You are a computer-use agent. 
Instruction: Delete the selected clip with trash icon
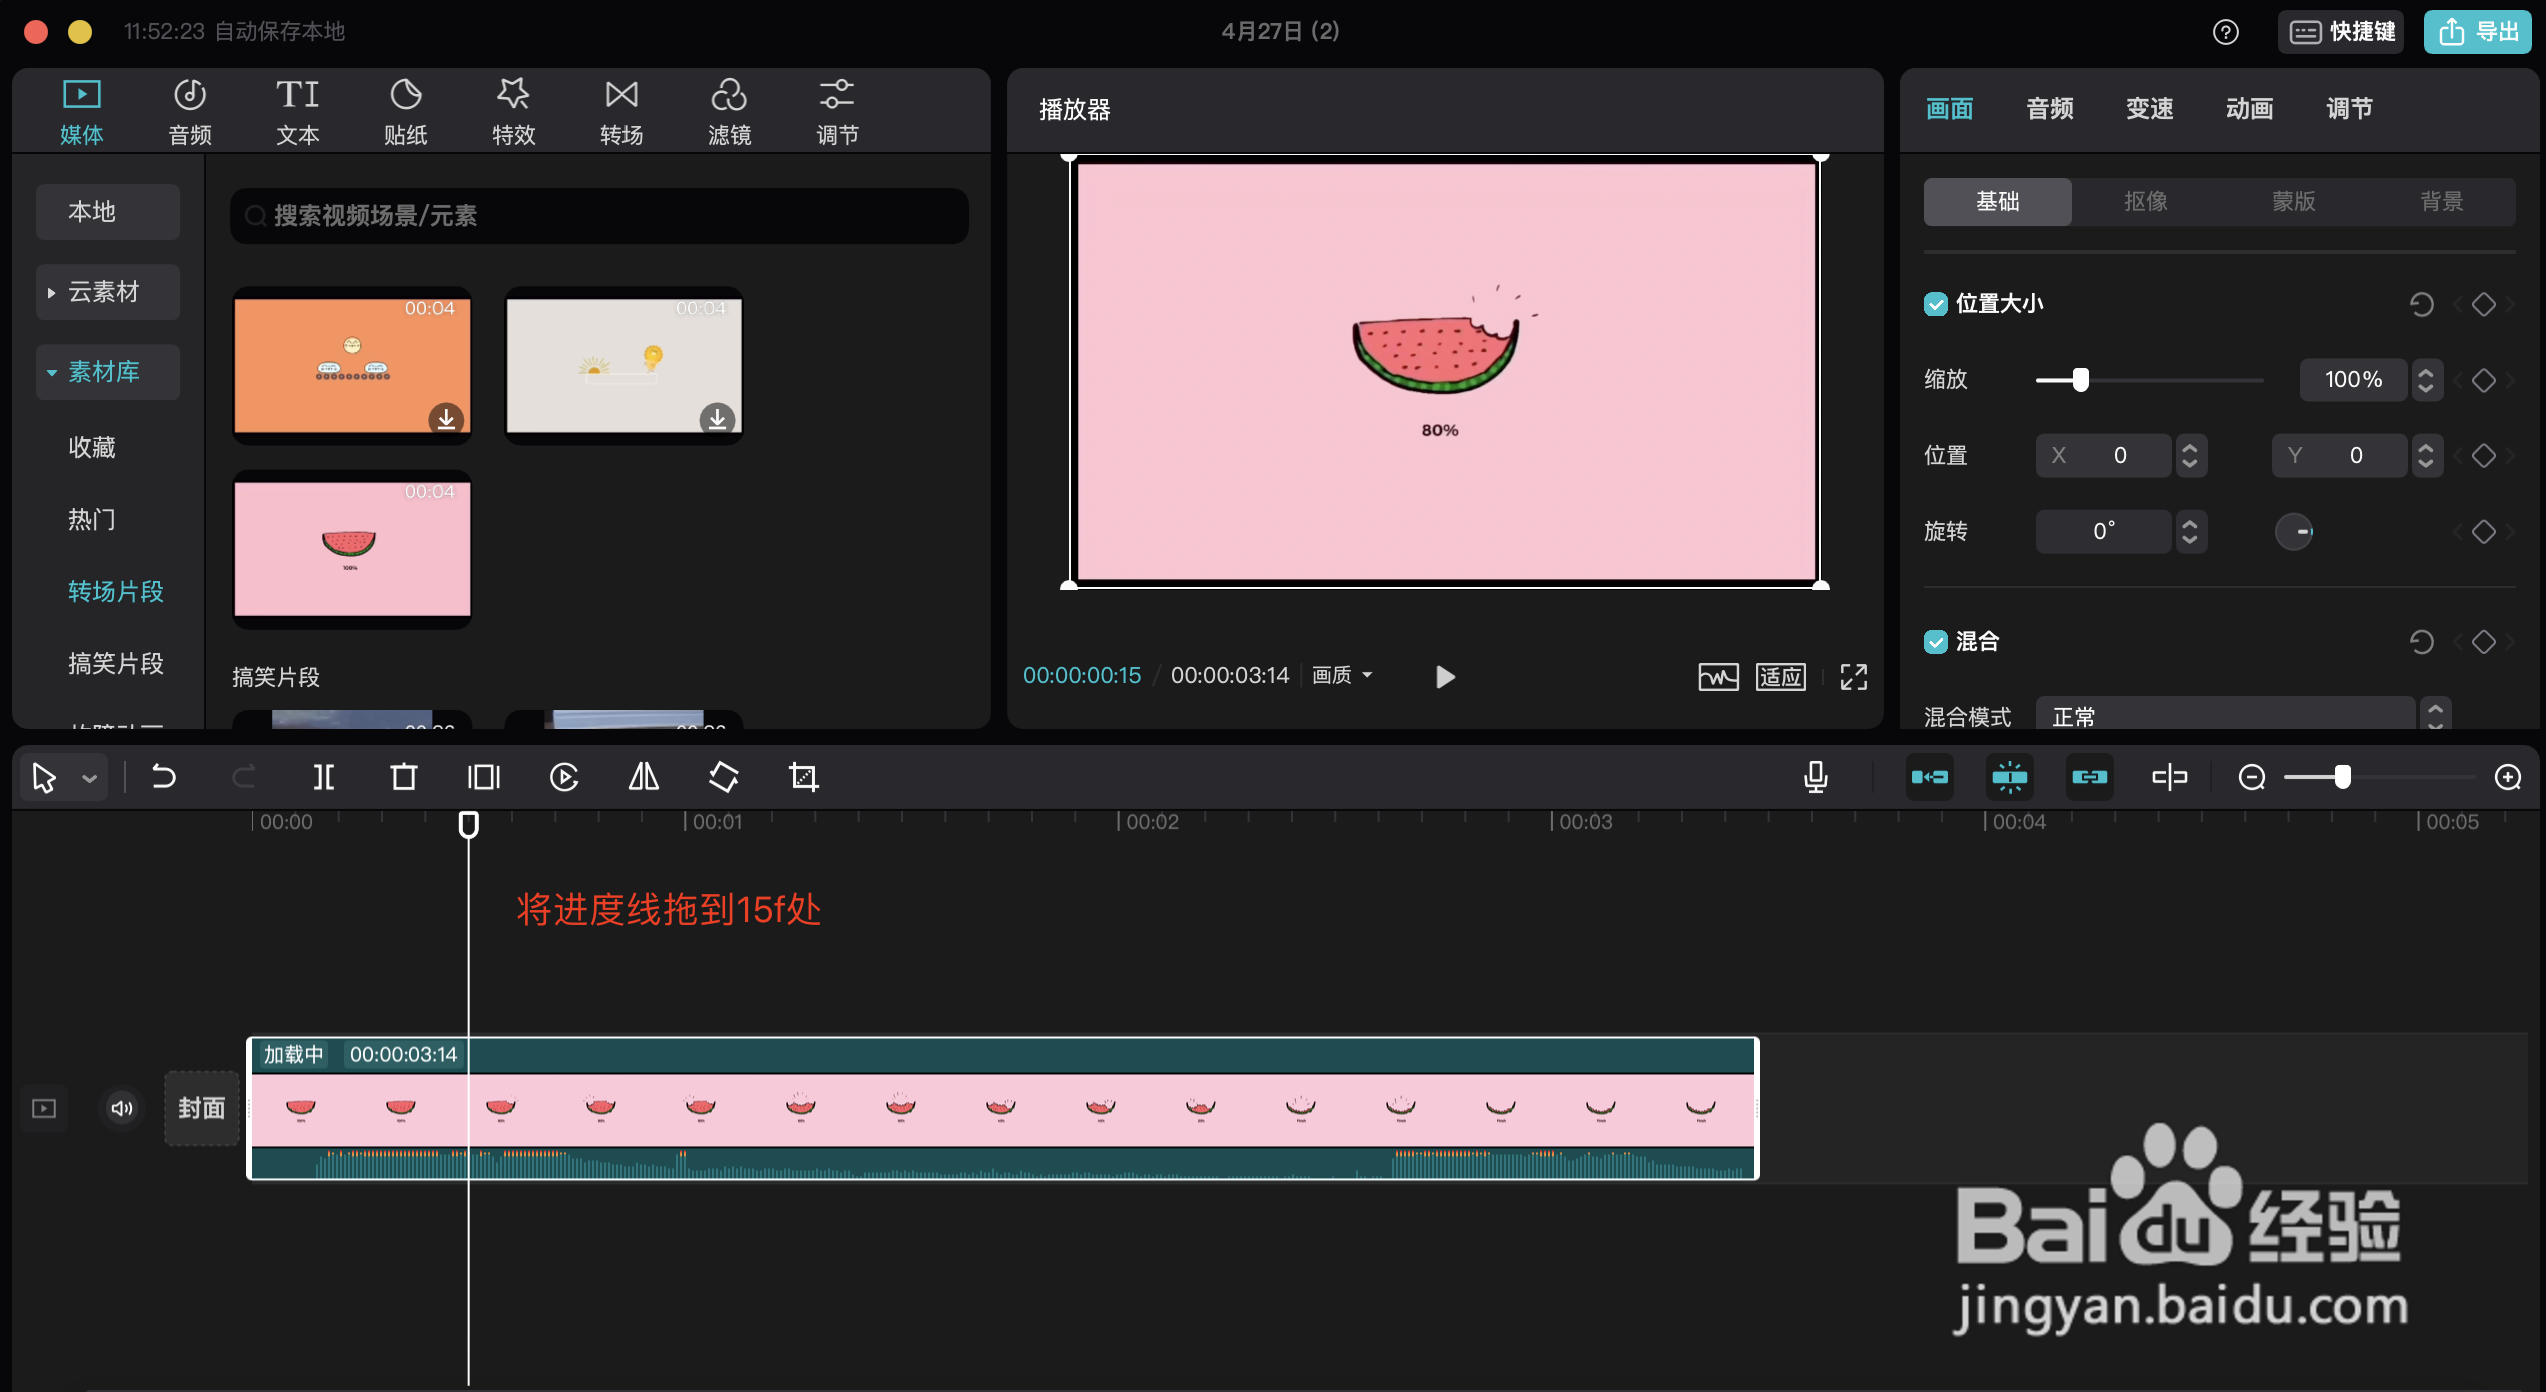404,777
